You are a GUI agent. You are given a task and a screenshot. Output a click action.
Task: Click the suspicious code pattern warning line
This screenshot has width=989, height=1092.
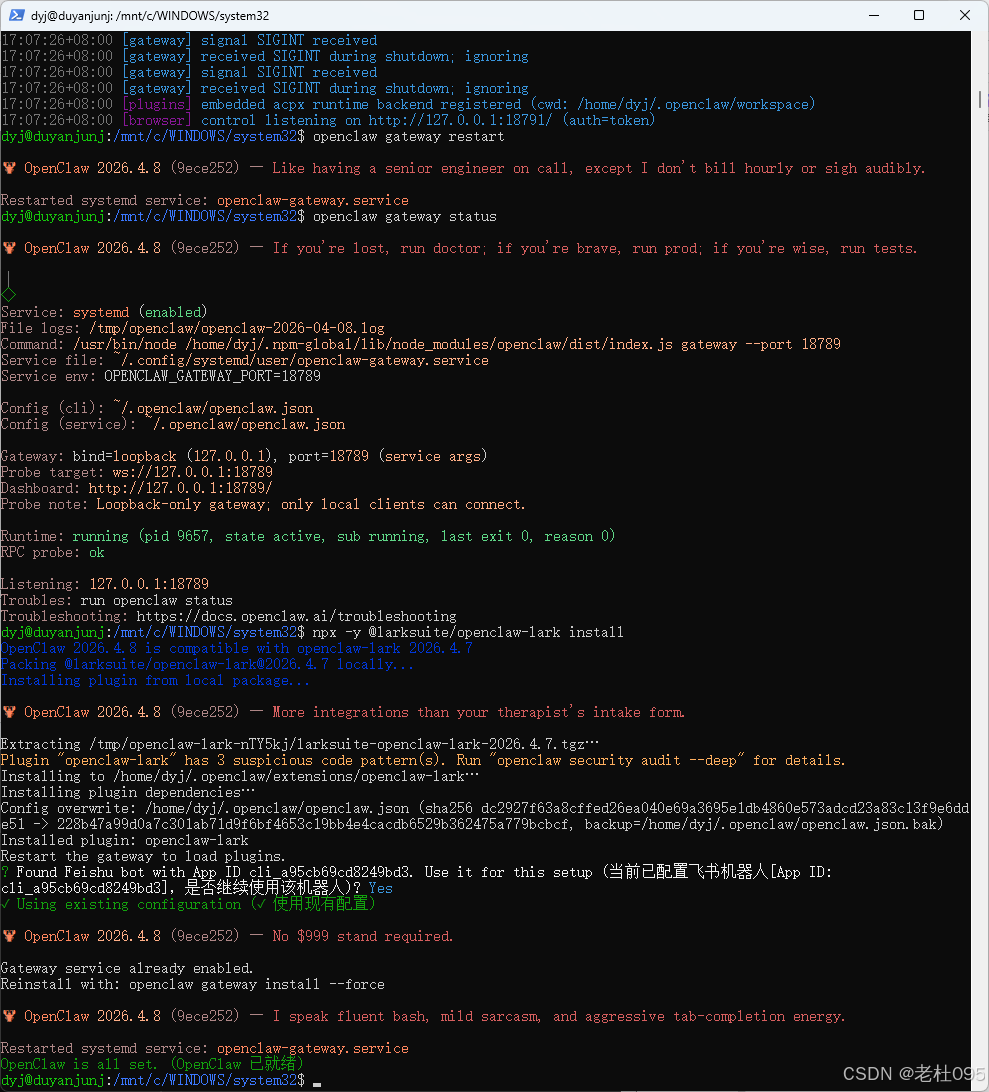click(423, 760)
